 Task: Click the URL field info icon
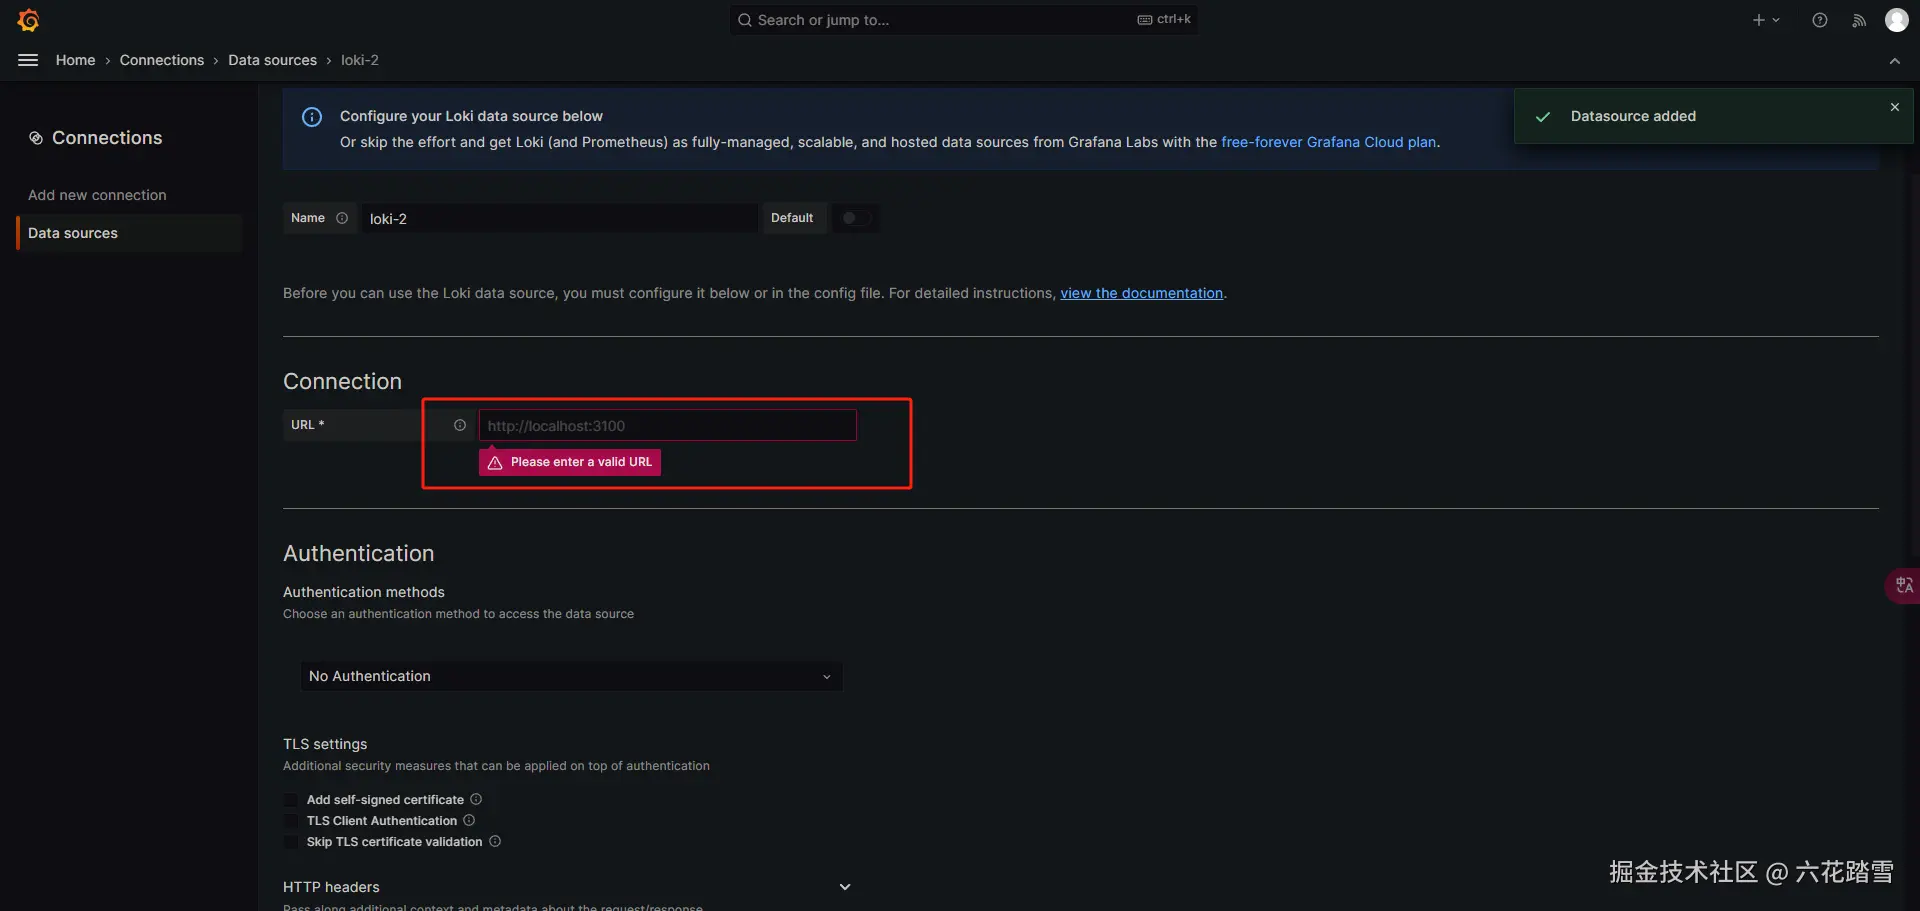[x=460, y=425]
